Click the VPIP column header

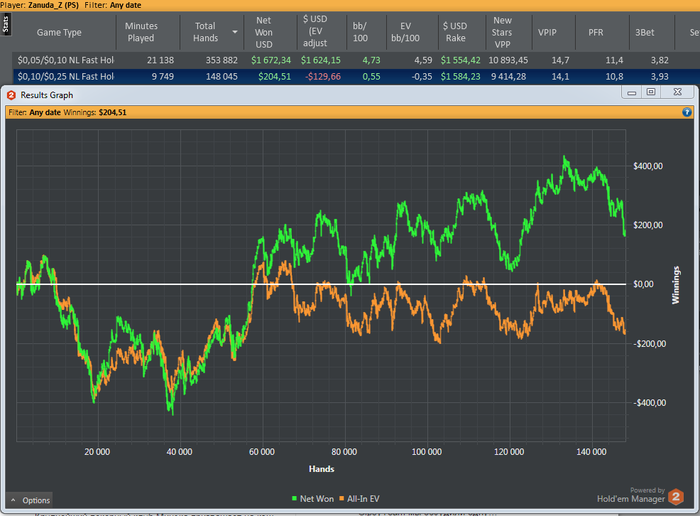coord(547,33)
